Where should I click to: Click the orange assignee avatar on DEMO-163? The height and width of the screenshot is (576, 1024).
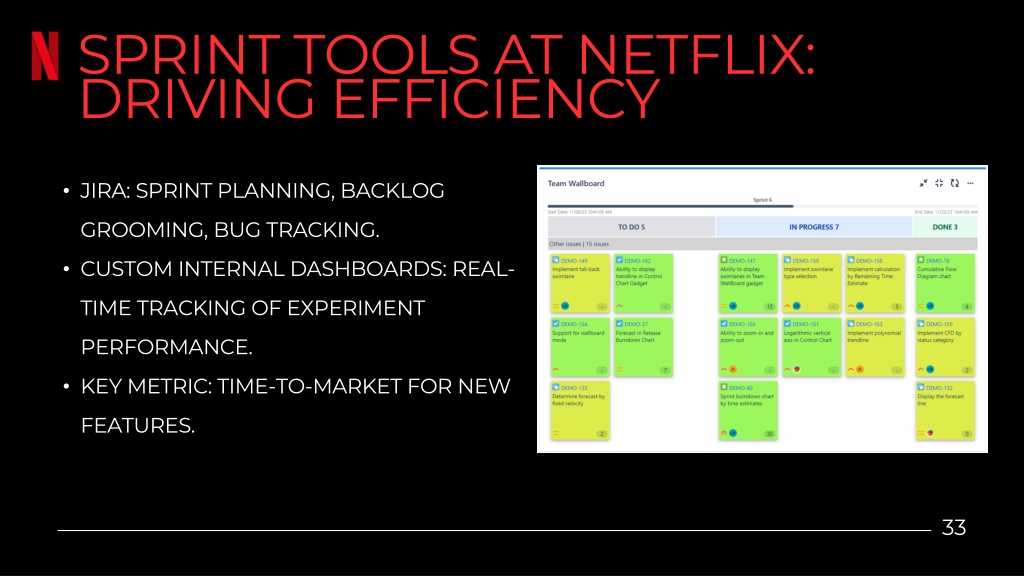[860, 370]
